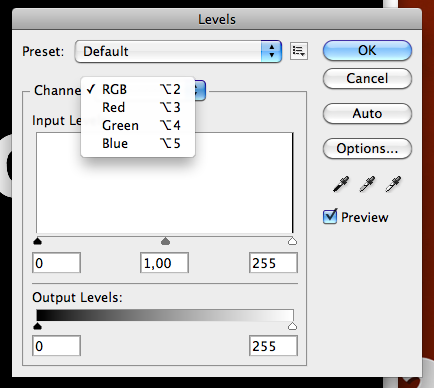Open the preset options menu icon
This screenshot has width=434, height=388.
[x=299, y=51]
